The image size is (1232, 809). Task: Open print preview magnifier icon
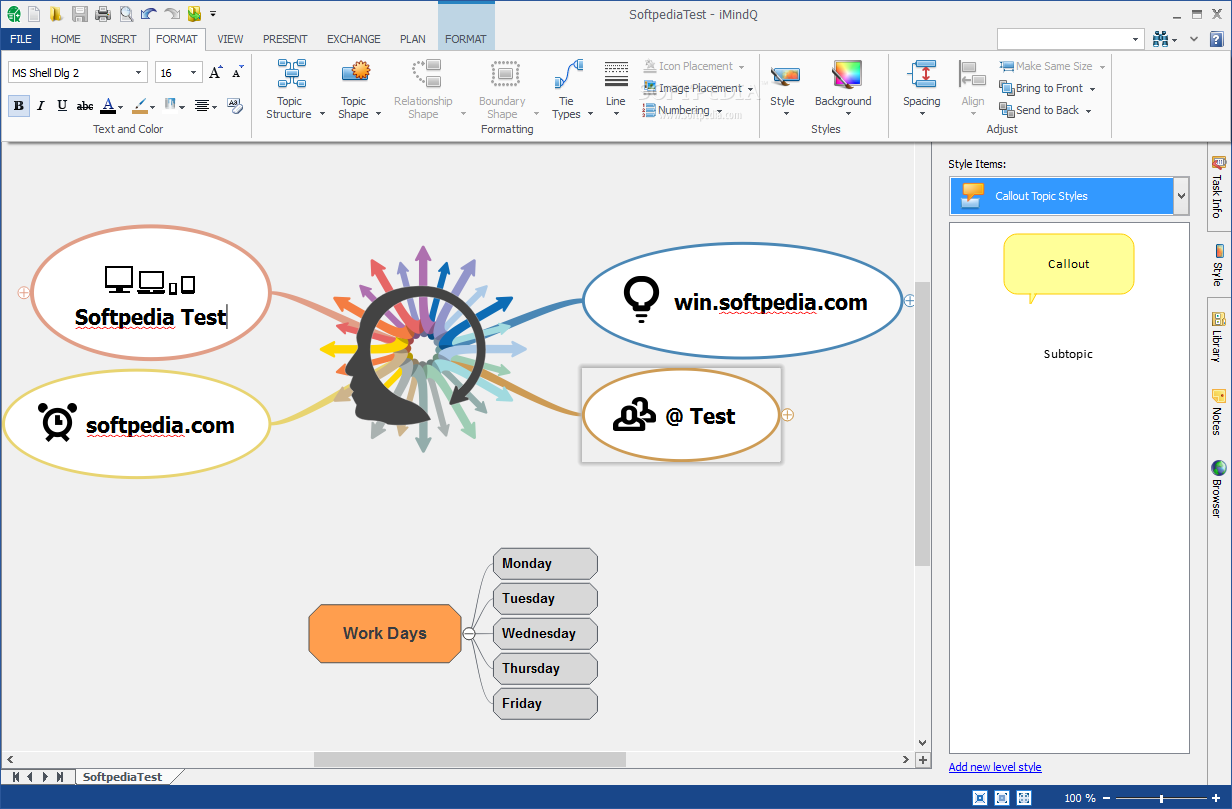point(126,14)
